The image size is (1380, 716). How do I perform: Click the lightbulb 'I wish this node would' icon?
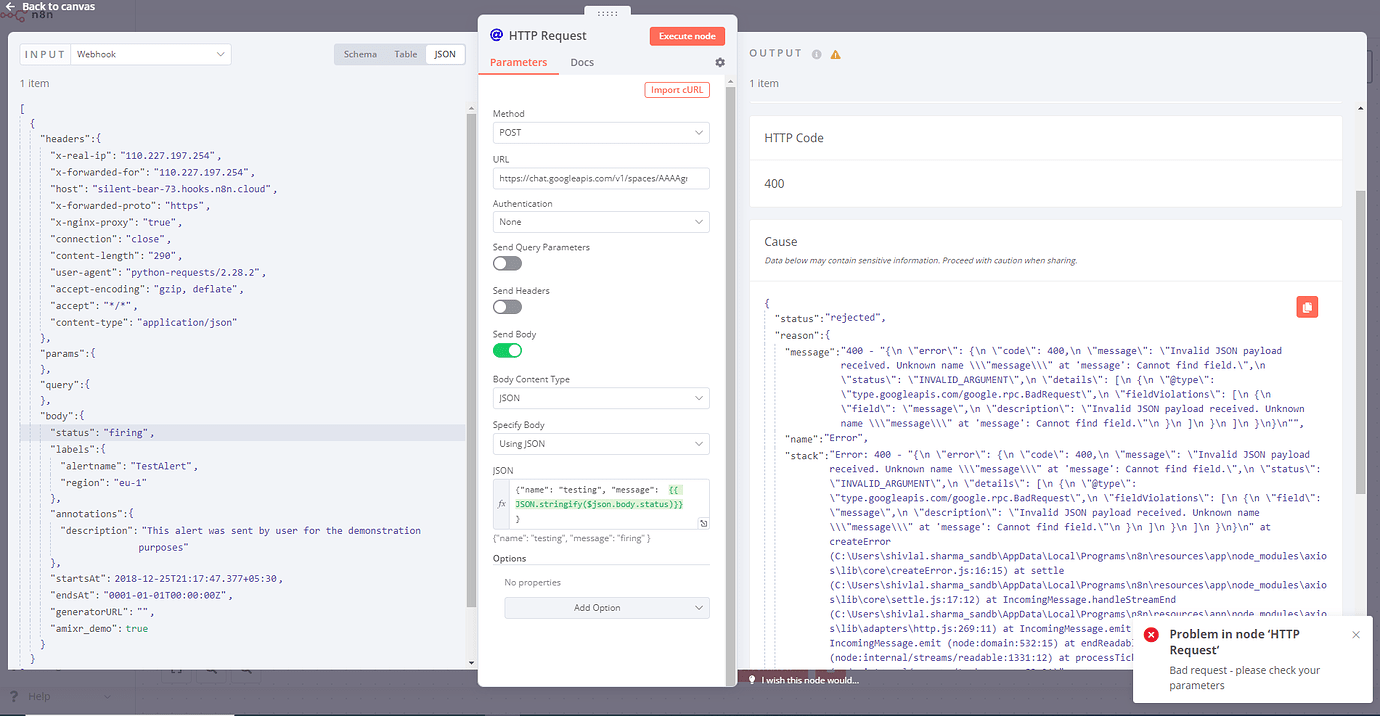coord(752,680)
